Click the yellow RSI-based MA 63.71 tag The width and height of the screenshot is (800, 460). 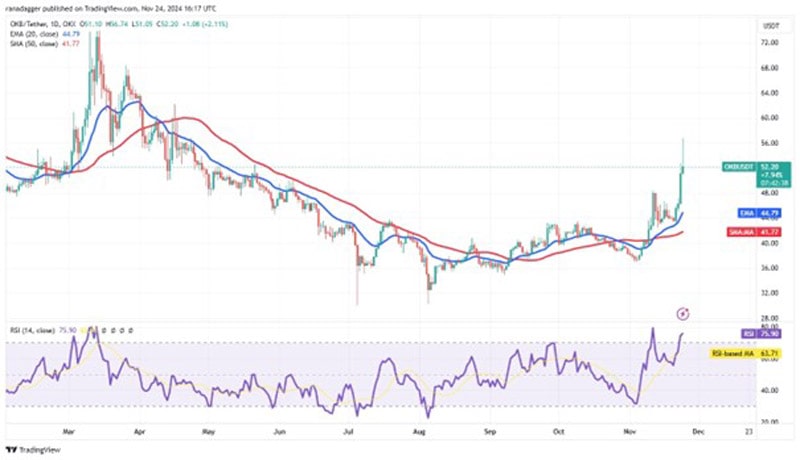tap(745, 353)
